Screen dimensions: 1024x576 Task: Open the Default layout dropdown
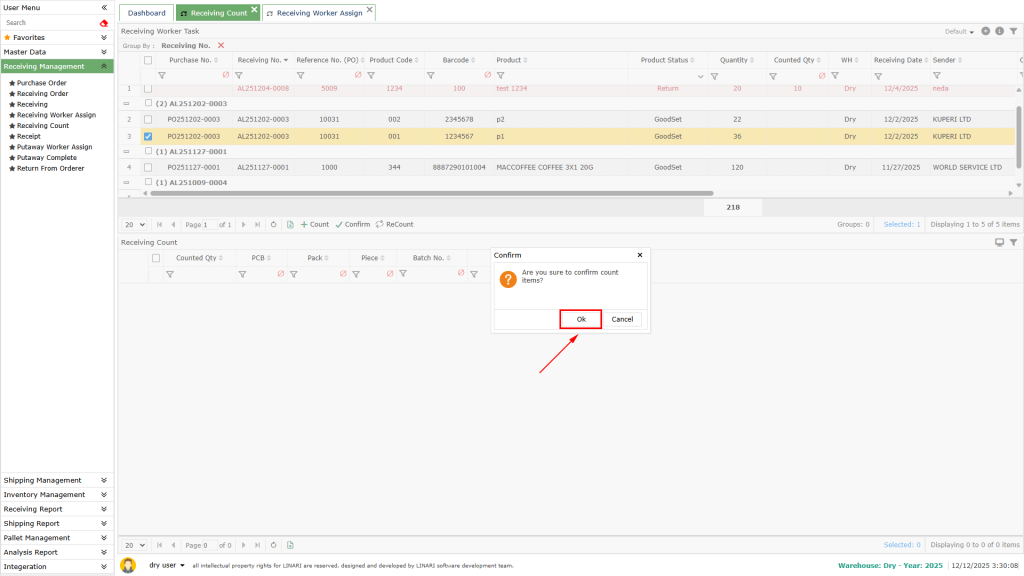959,31
